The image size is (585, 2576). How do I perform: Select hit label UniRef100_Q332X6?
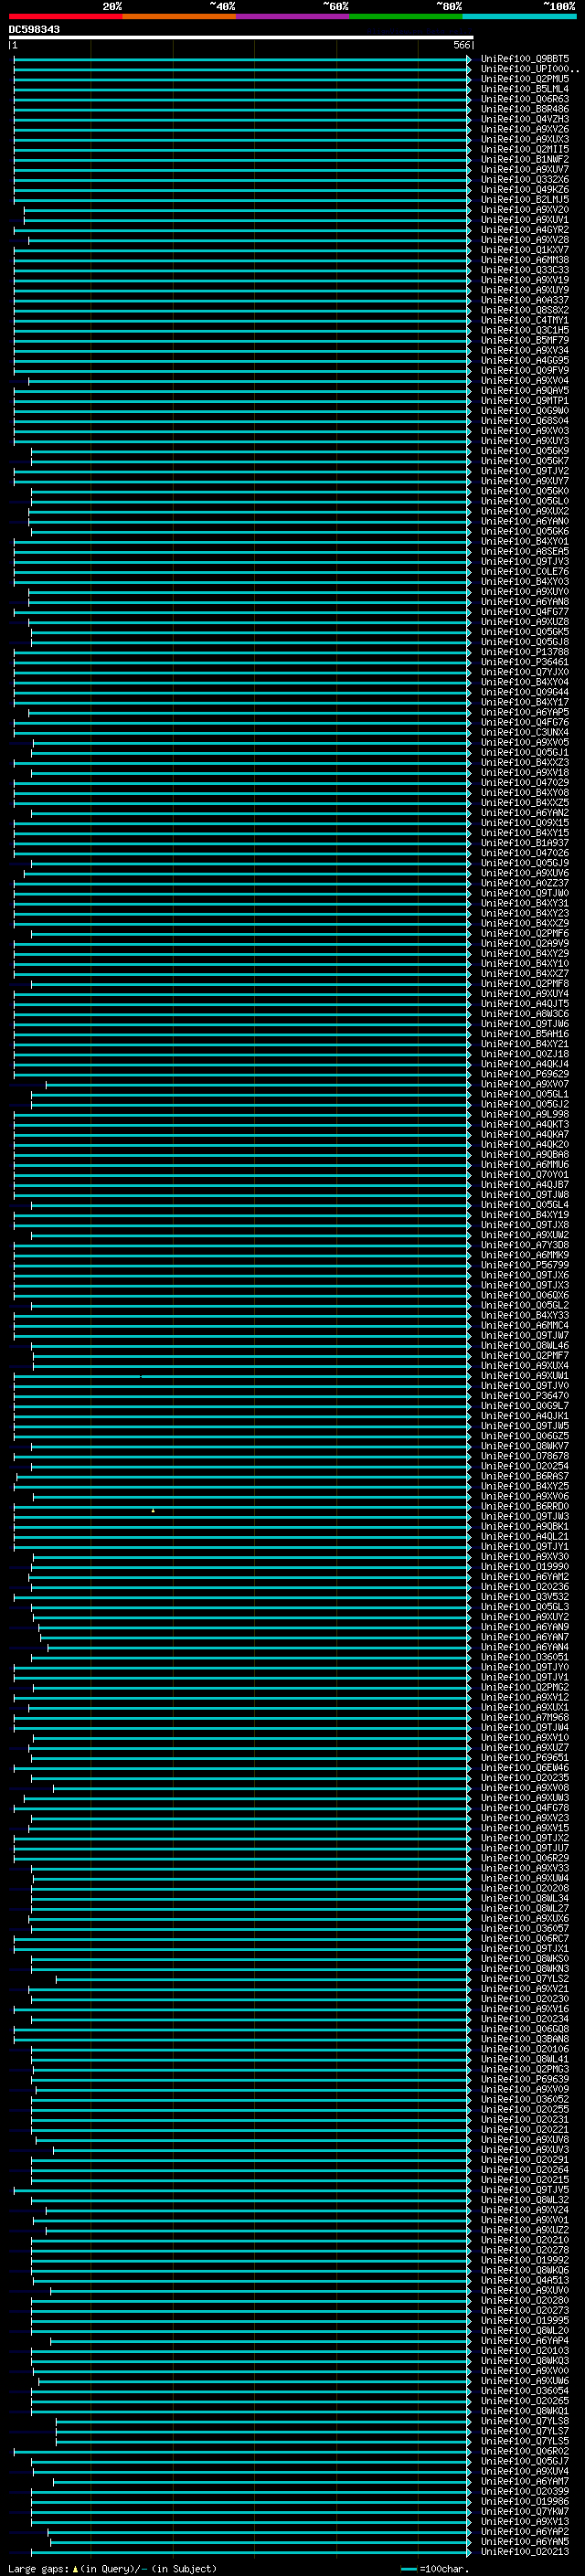(x=525, y=180)
